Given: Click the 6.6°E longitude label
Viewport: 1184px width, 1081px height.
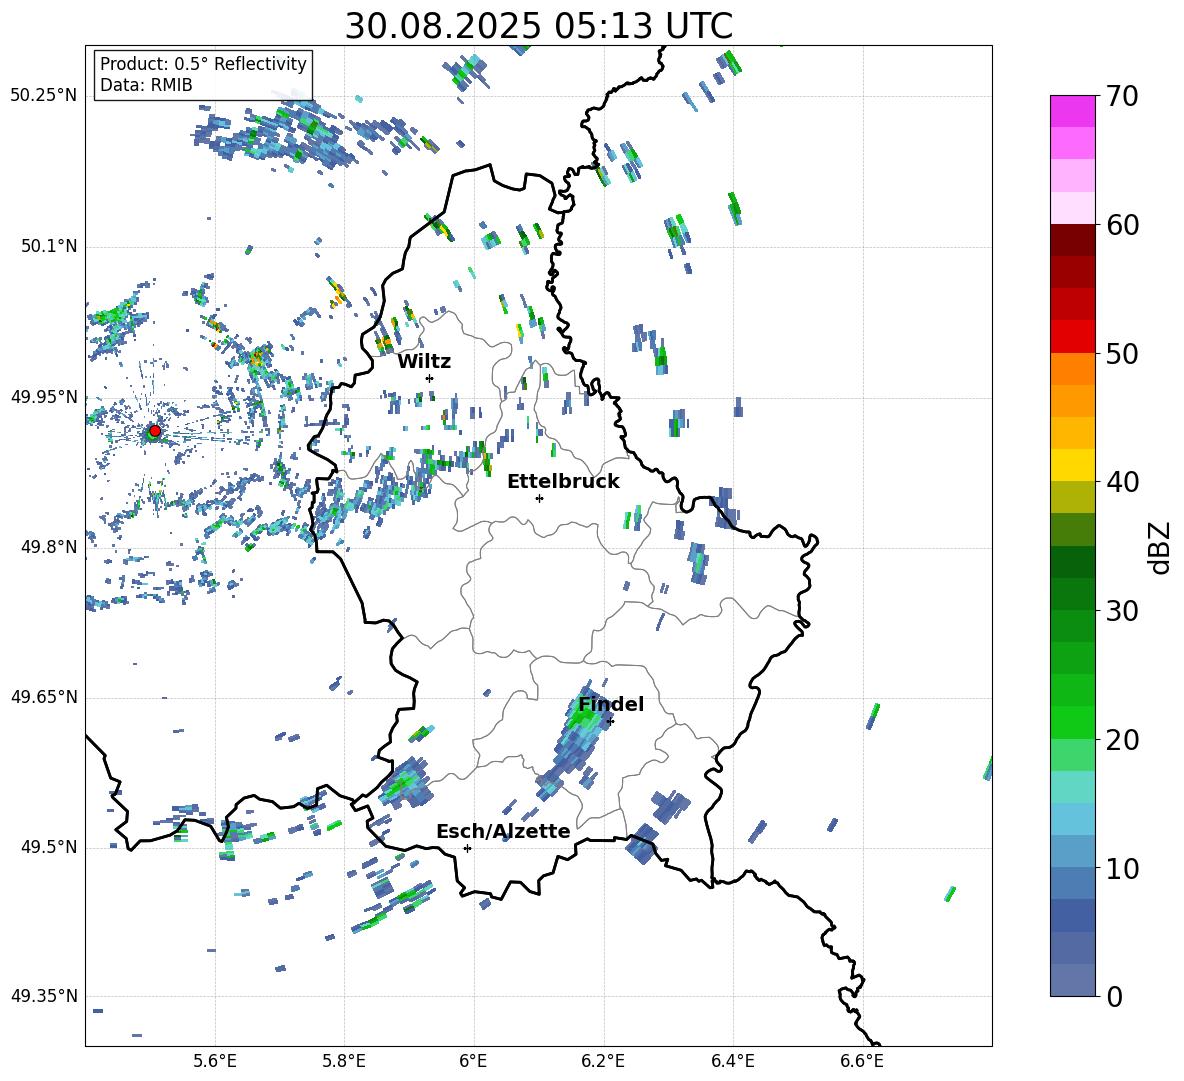Looking at the screenshot, I should 862,1061.
